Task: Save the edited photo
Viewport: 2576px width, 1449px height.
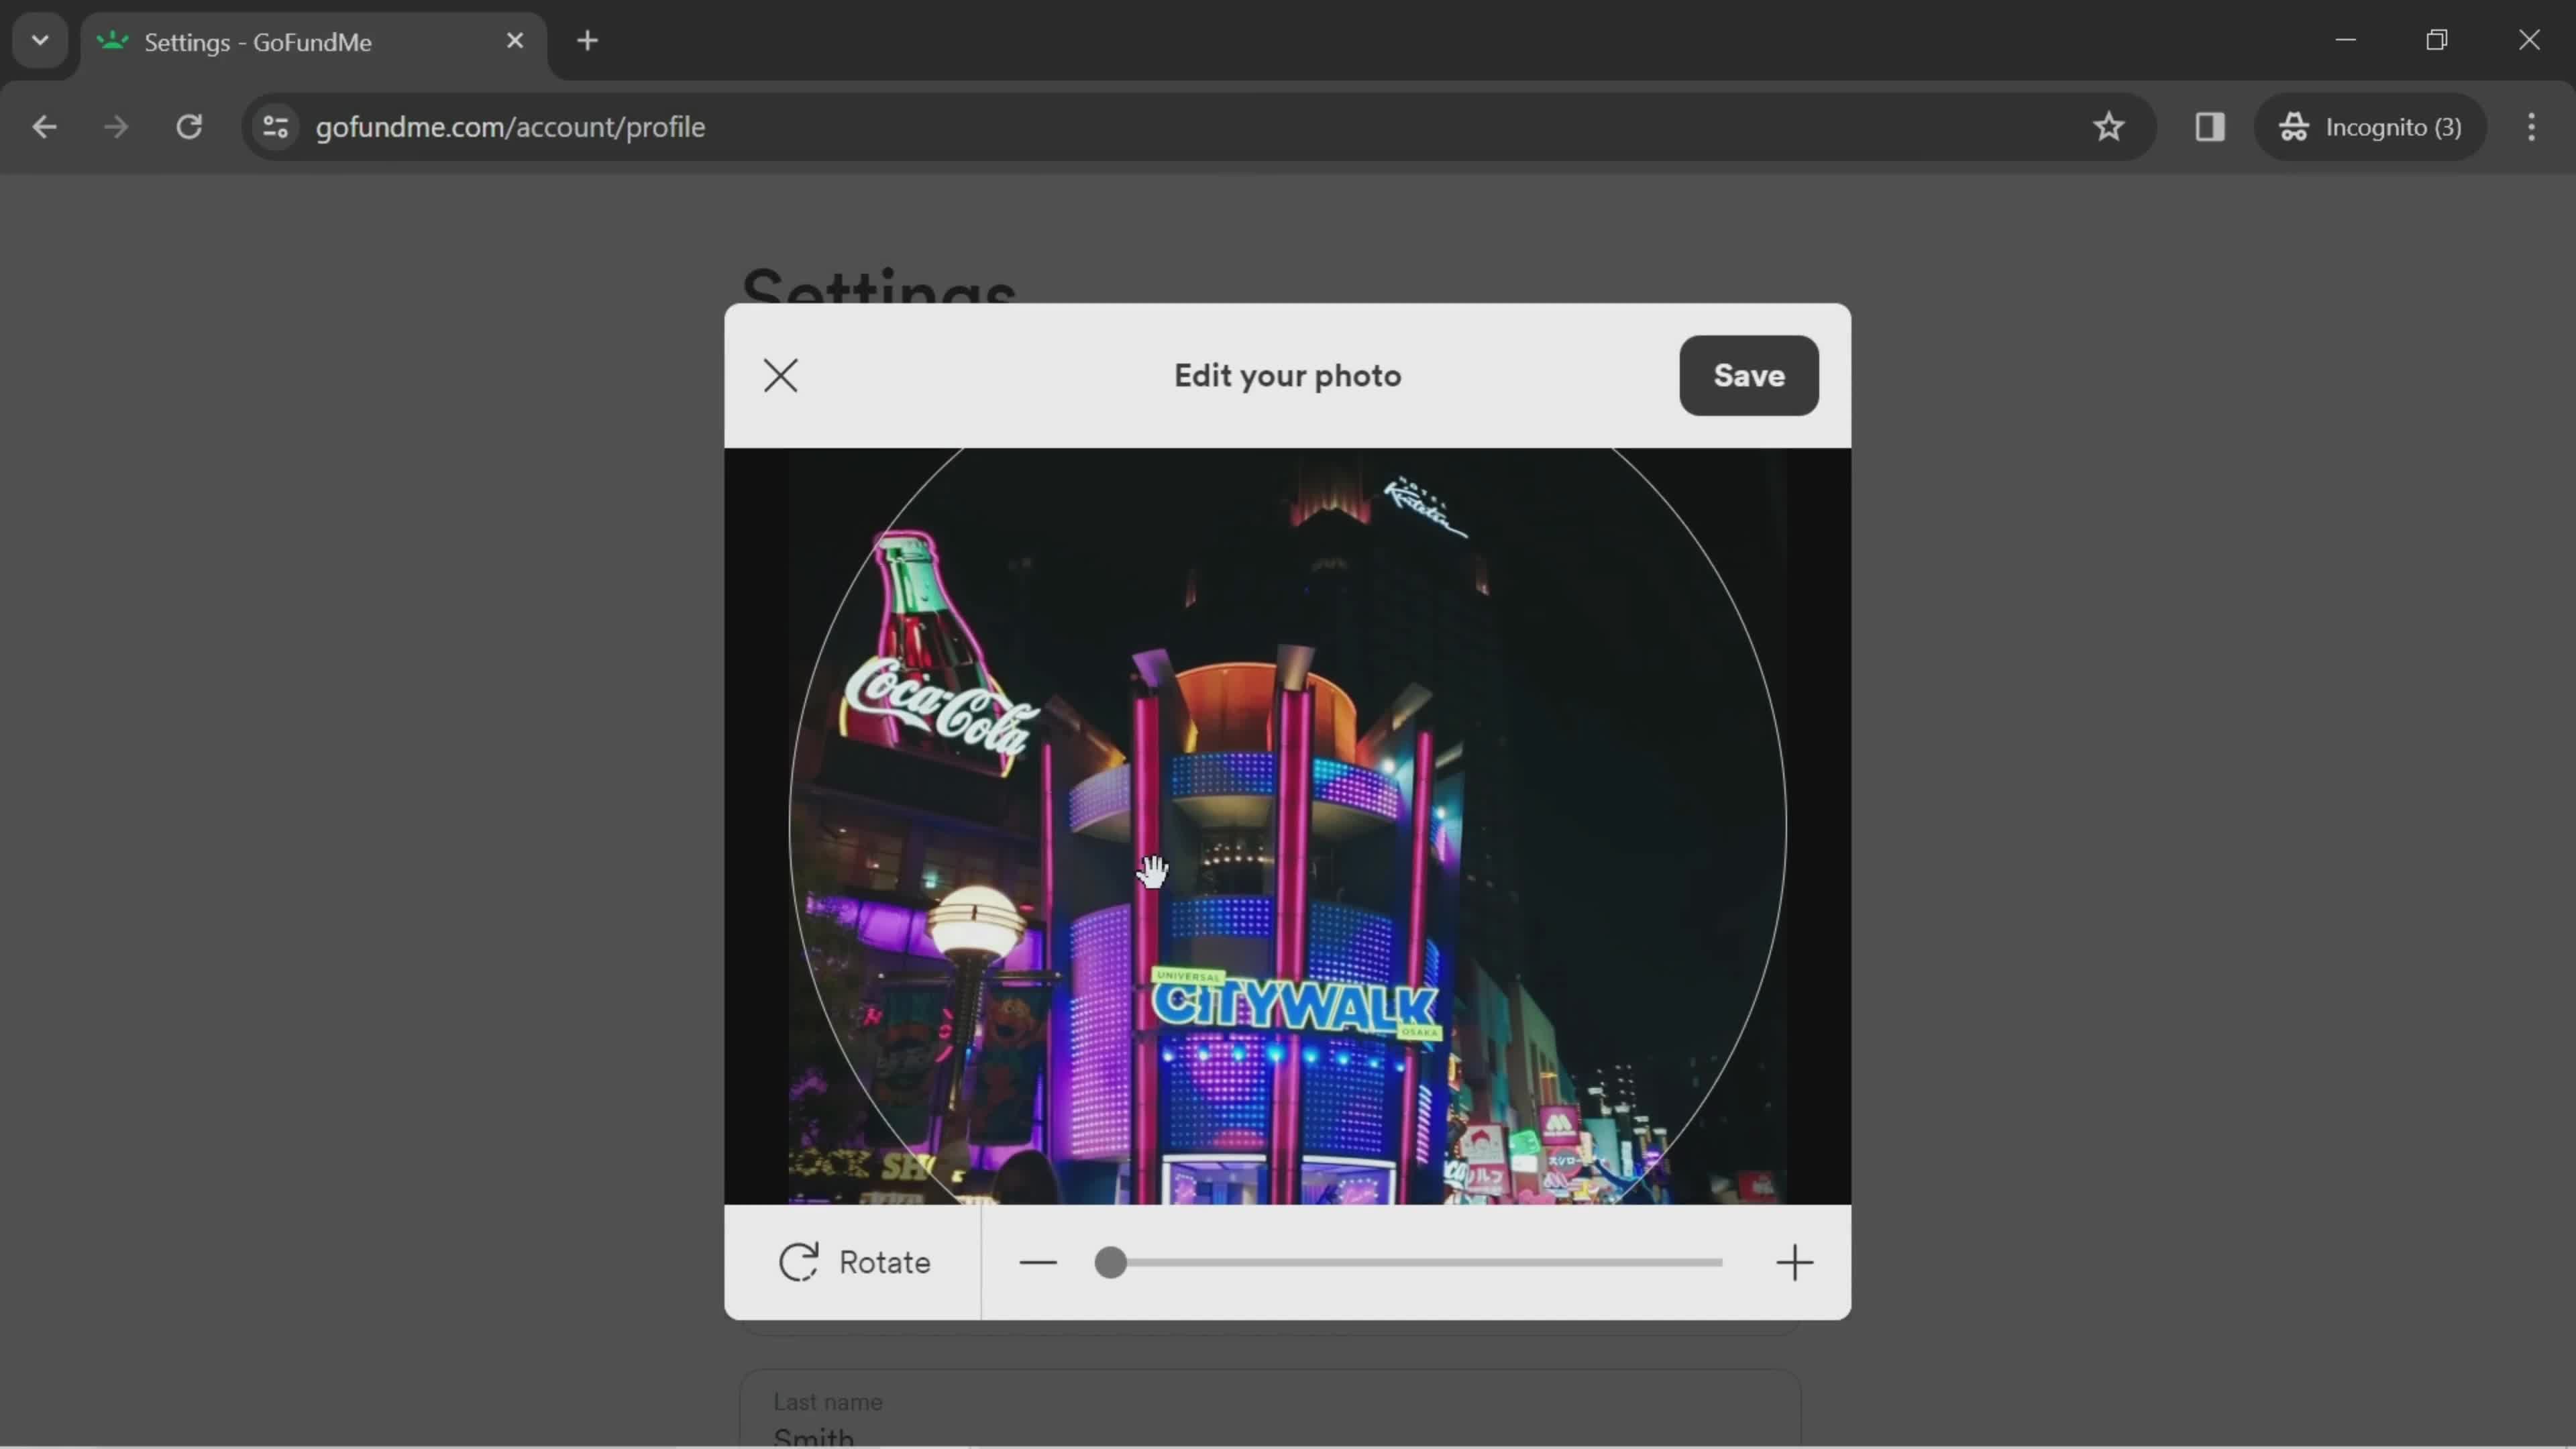Action: [1749, 376]
